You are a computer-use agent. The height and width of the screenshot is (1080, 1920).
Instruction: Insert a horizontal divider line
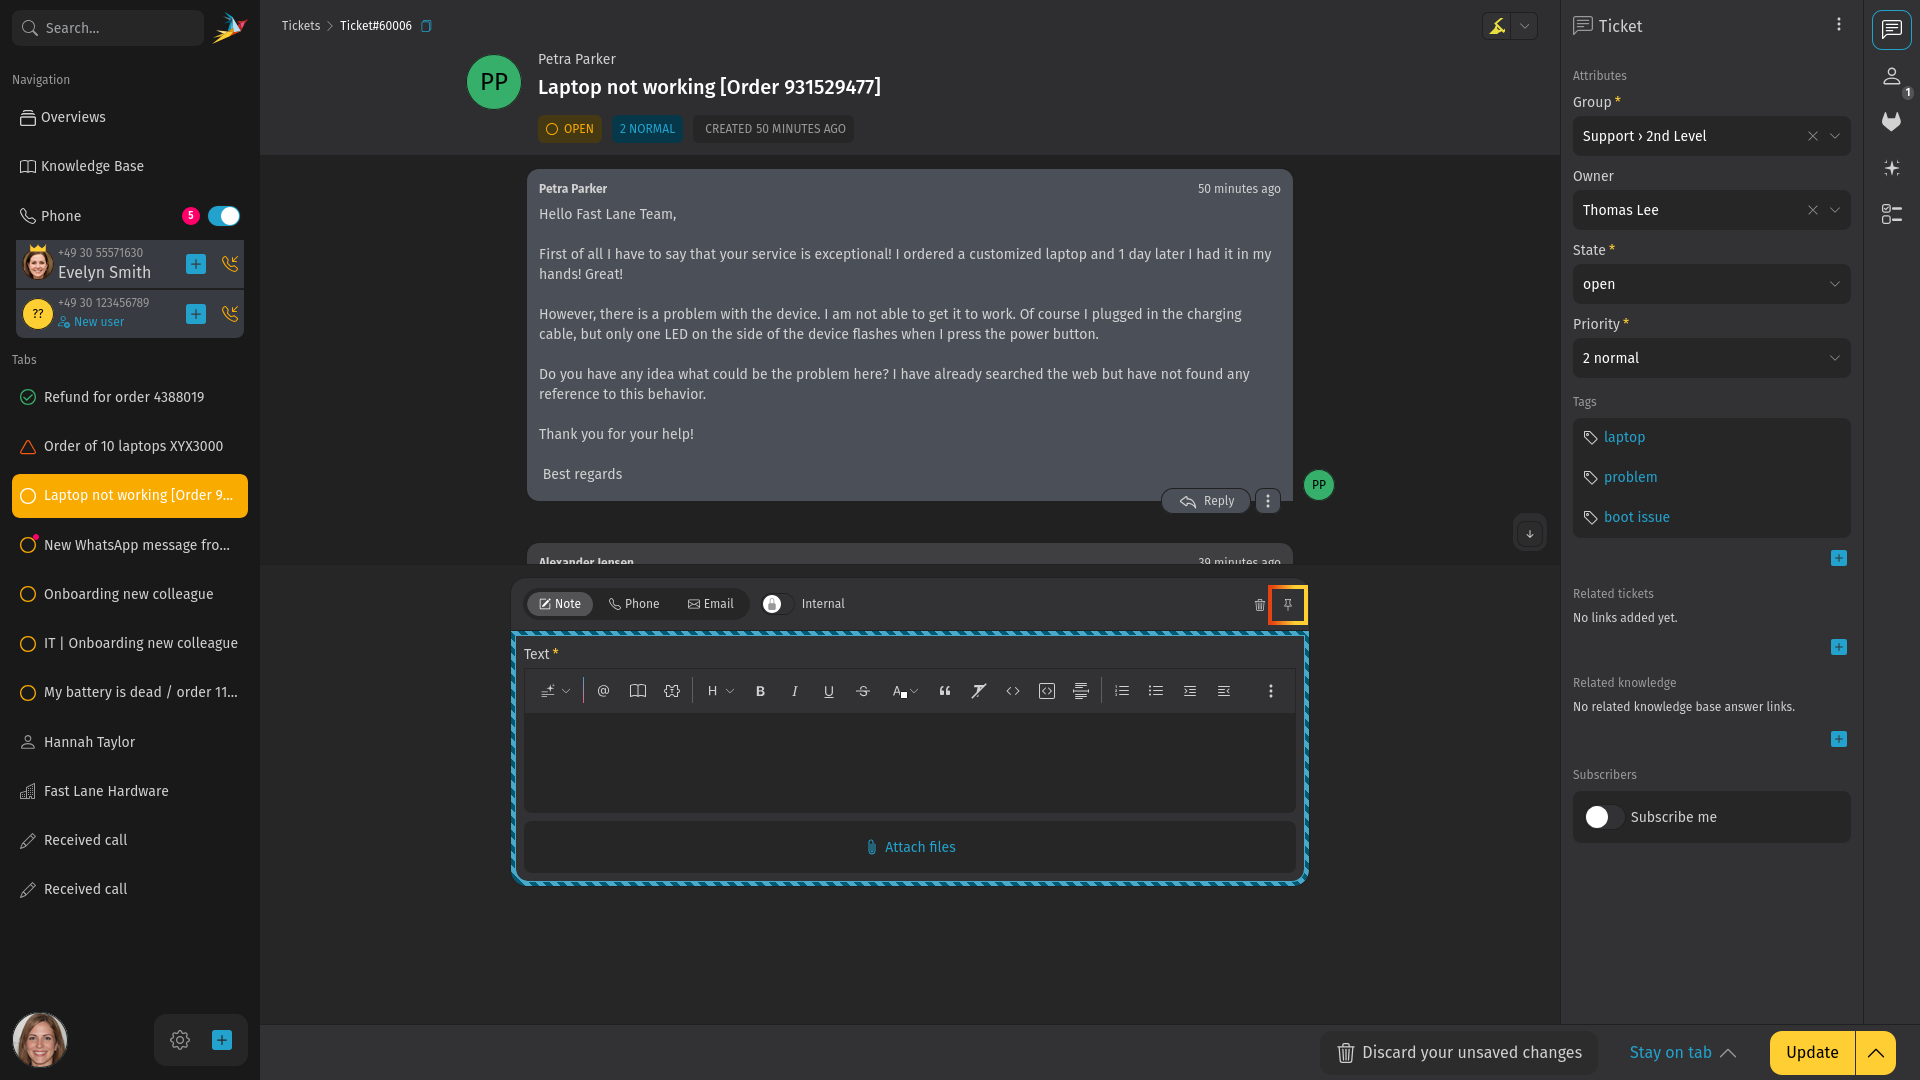point(1081,691)
